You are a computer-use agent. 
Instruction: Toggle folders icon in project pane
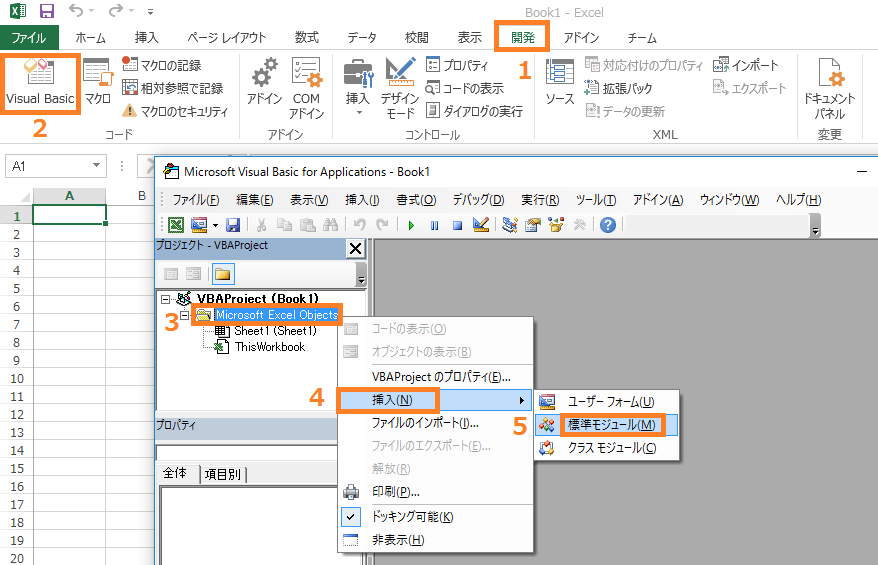pos(223,274)
